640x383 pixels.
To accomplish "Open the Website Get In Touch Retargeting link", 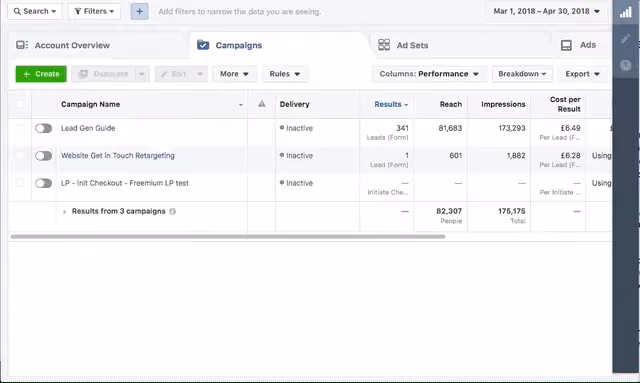I will point(118,156).
